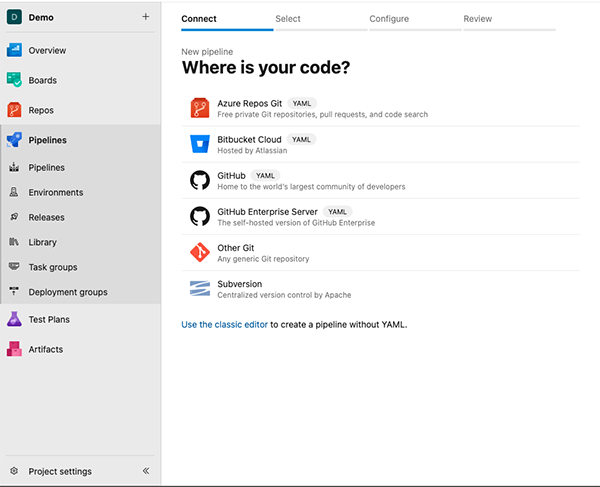Image resolution: width=600 pixels, height=487 pixels.
Task: Open Artifacts from the sidebar icon
Action: (x=14, y=349)
